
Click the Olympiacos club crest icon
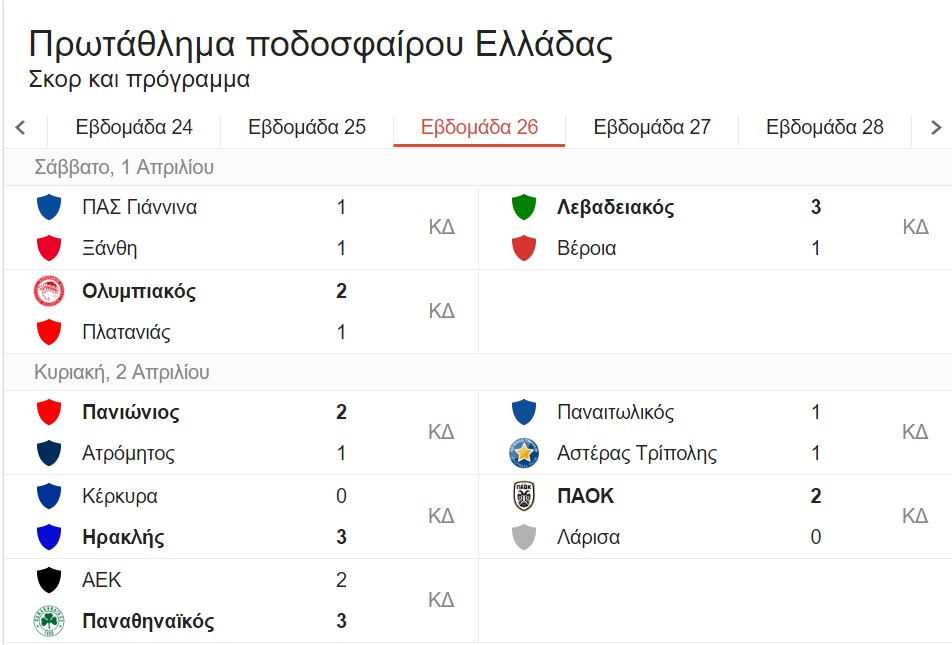[49, 291]
